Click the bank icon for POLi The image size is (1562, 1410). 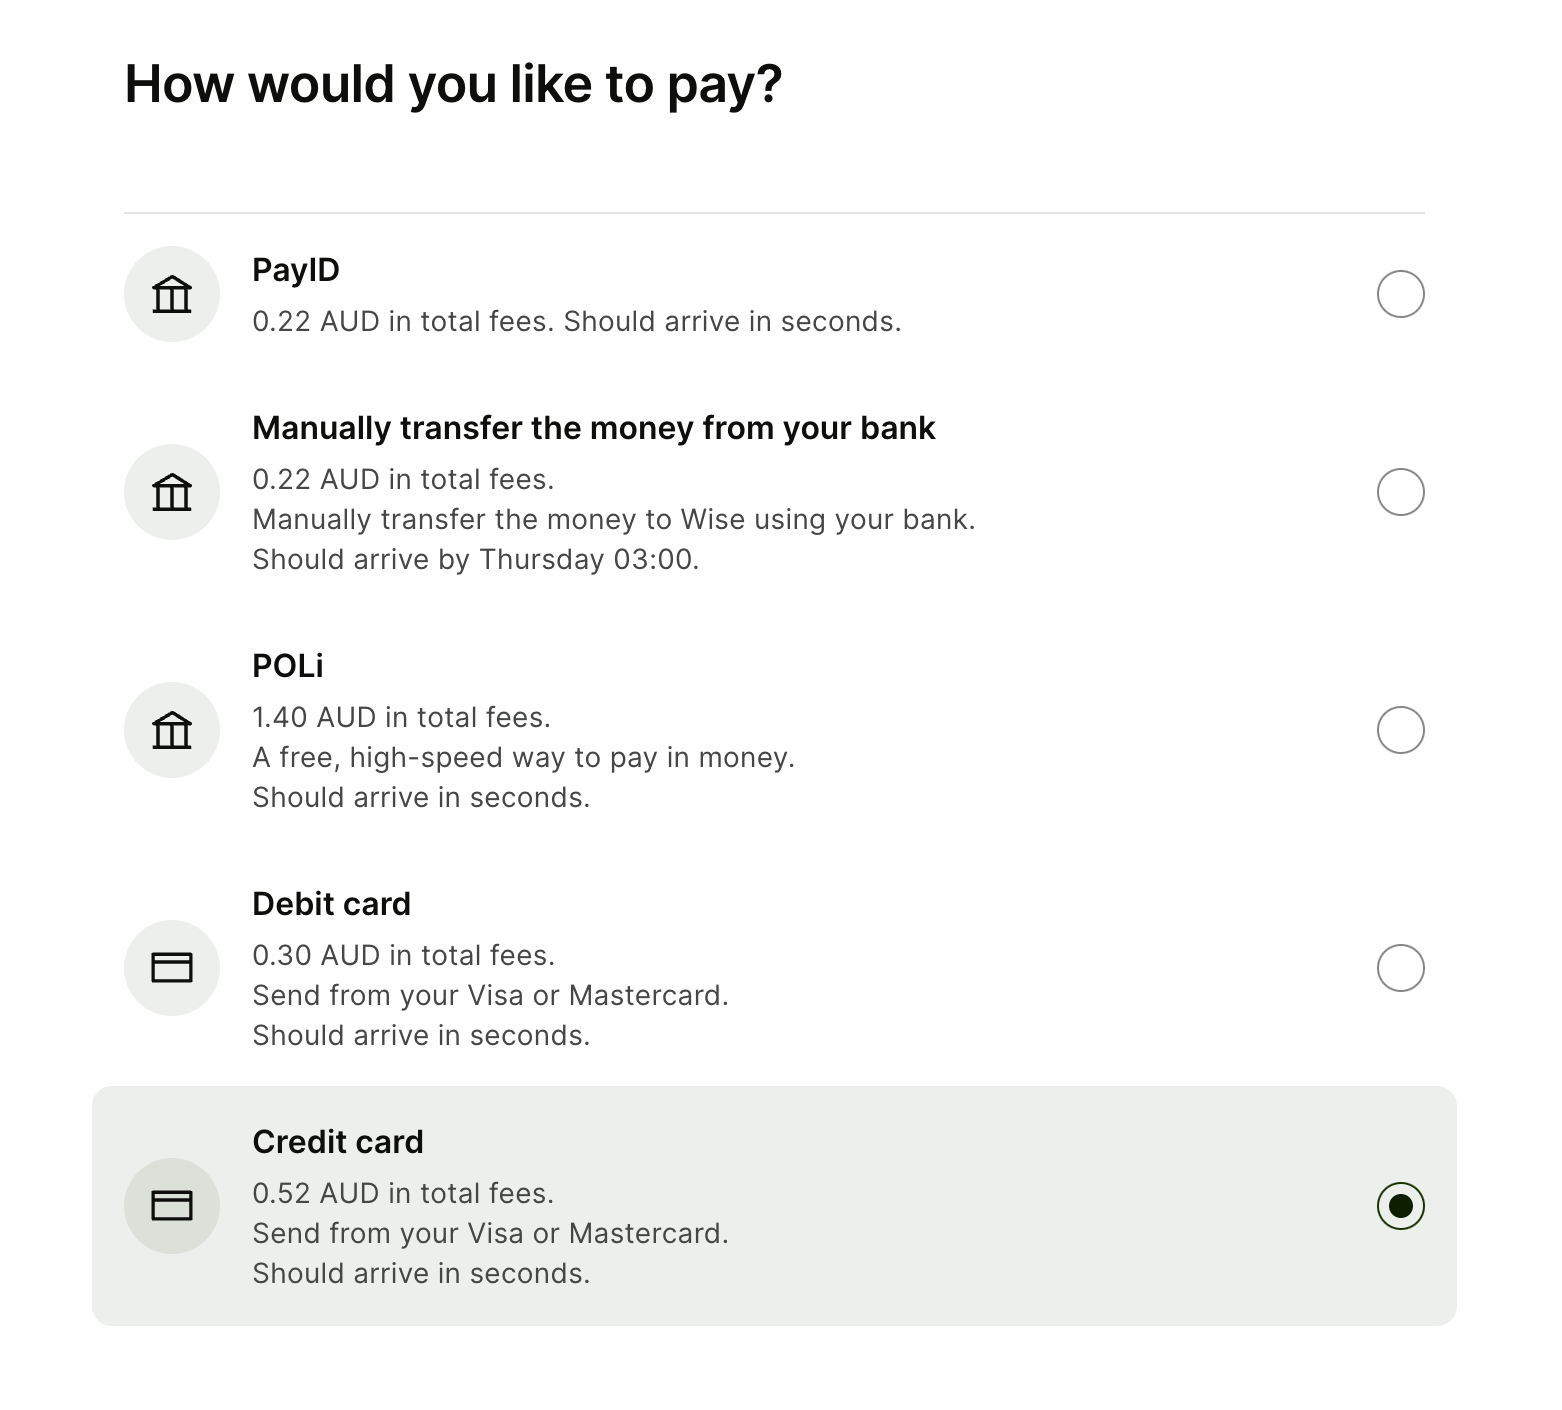172,730
